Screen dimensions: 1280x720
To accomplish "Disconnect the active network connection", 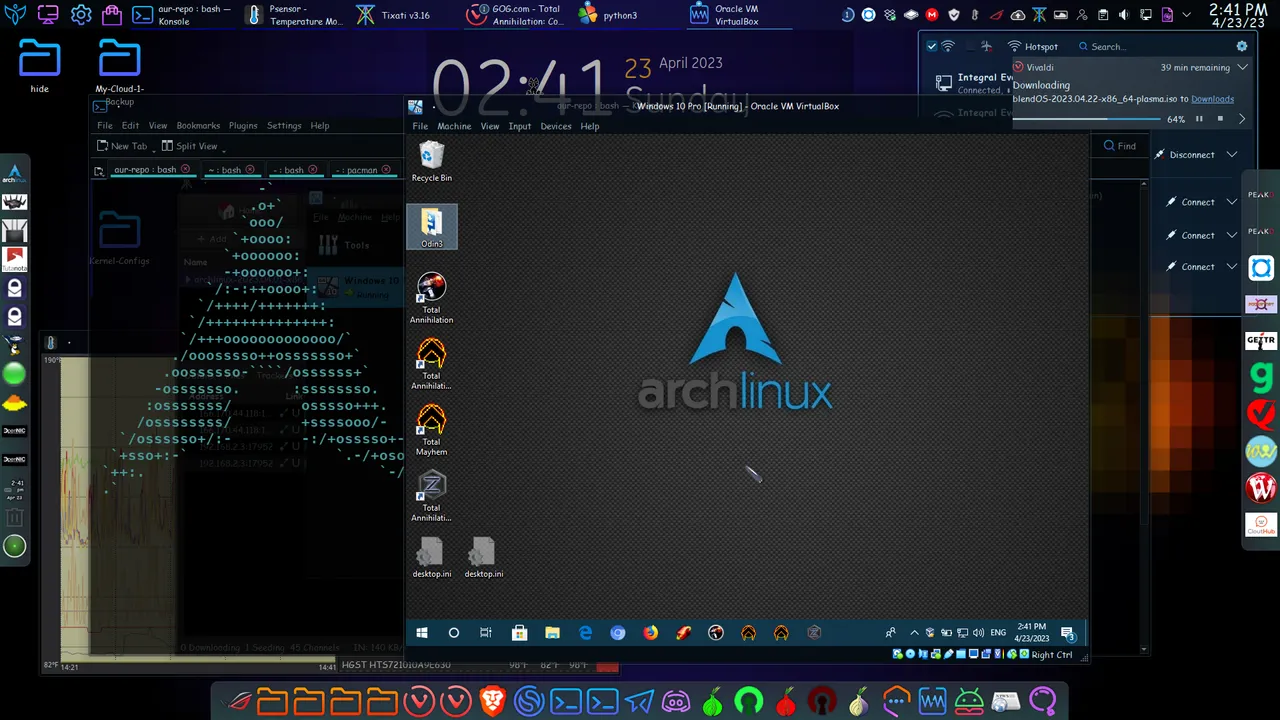I will tap(1185, 154).
